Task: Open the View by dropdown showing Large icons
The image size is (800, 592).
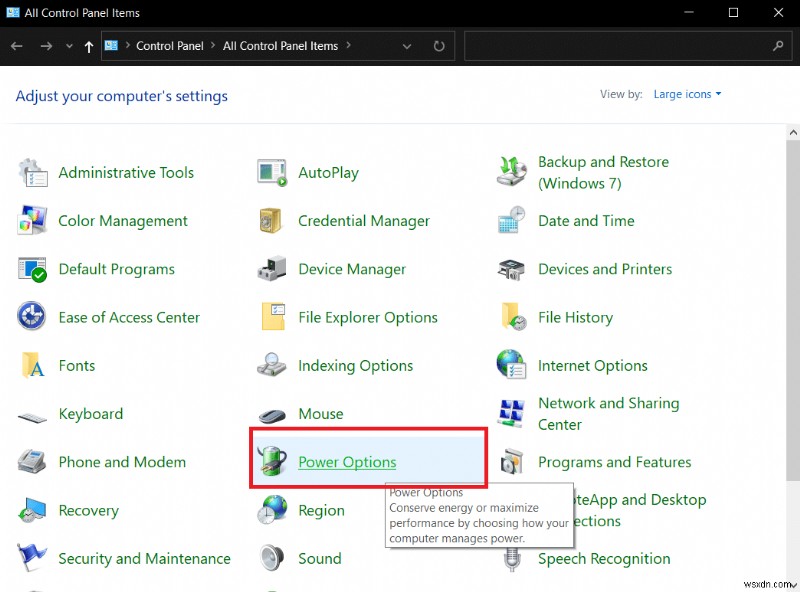Action: pyautogui.click(x=685, y=94)
